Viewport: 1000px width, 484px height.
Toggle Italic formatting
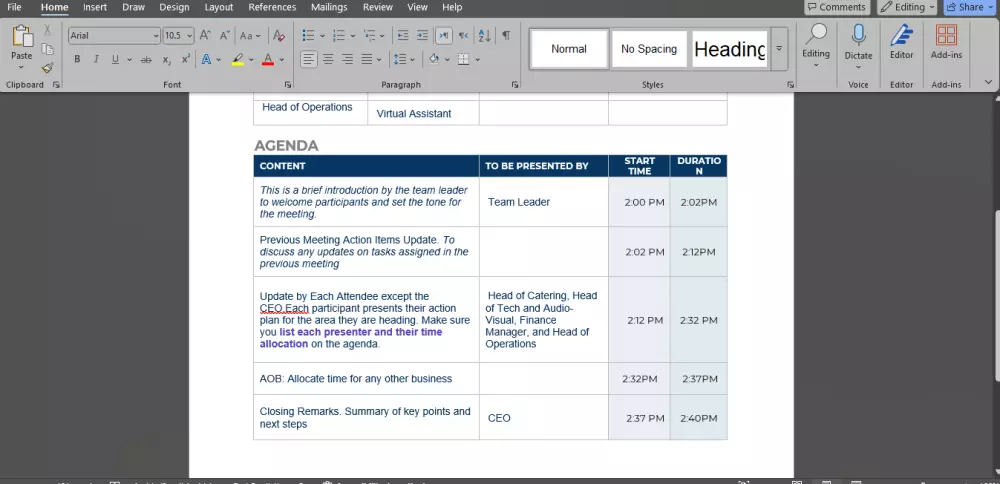click(x=96, y=59)
